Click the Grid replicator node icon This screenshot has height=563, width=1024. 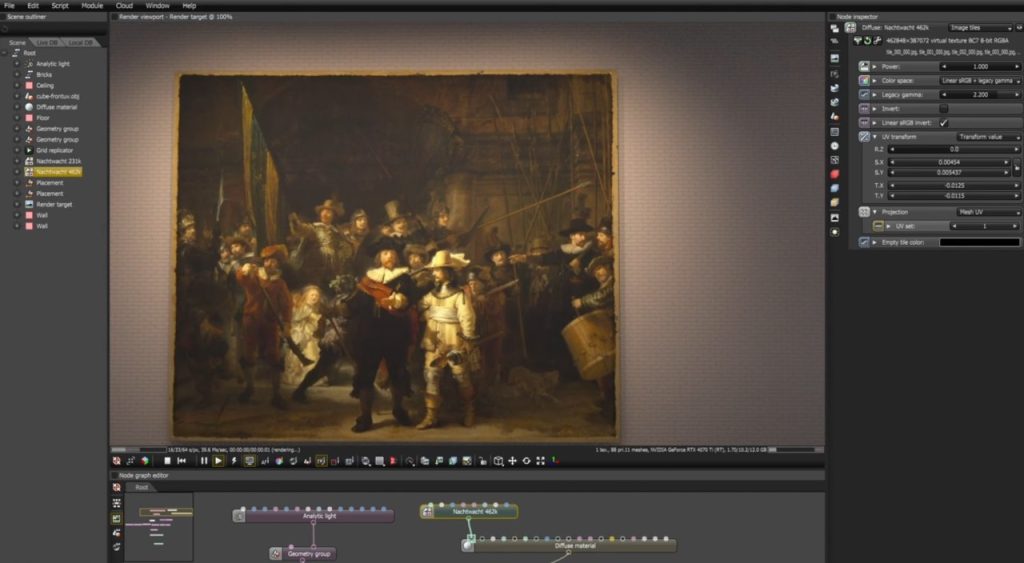29,150
